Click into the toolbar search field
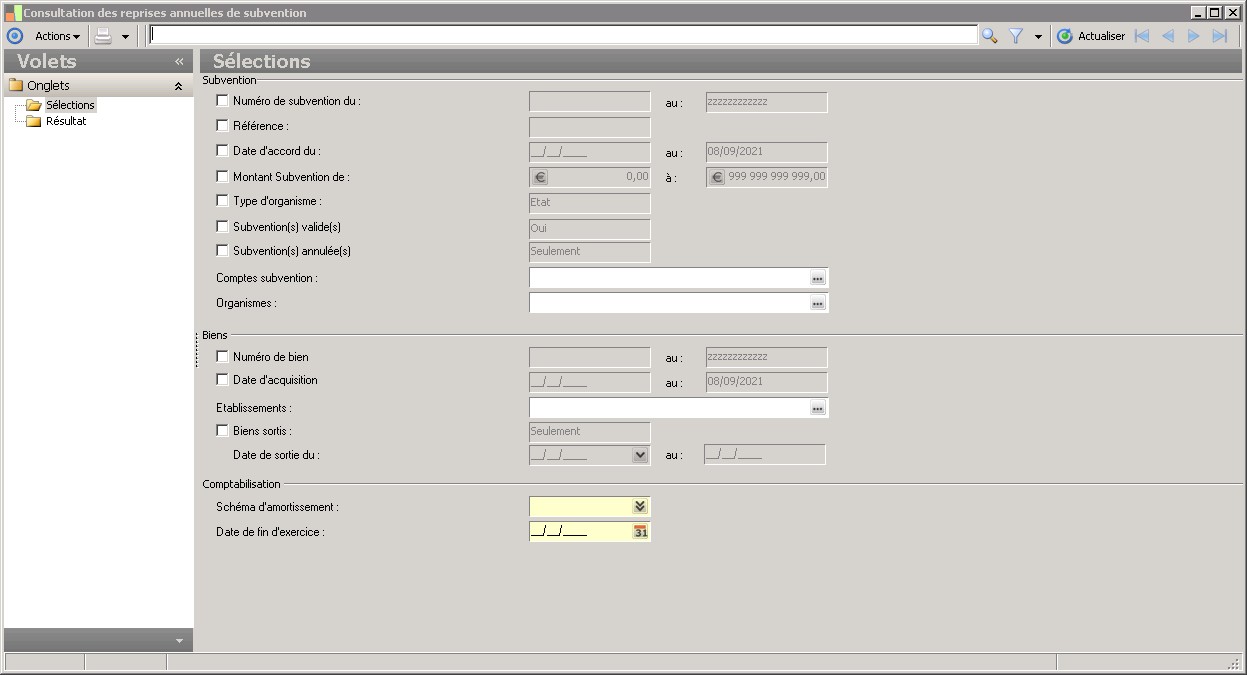The image size is (1247, 675). coord(562,36)
